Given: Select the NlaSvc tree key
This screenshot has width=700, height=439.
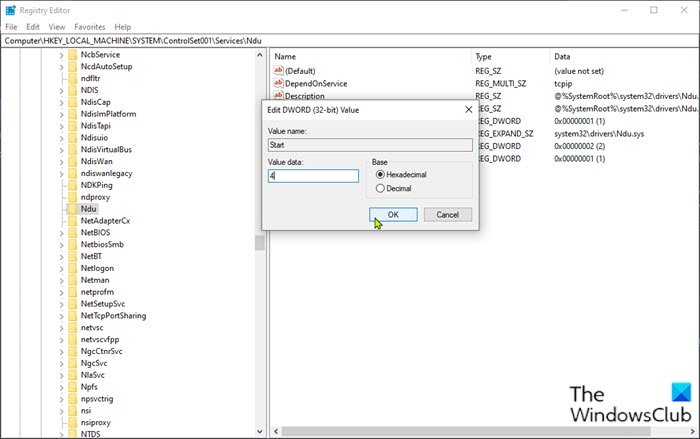Looking at the screenshot, I should tap(92, 375).
